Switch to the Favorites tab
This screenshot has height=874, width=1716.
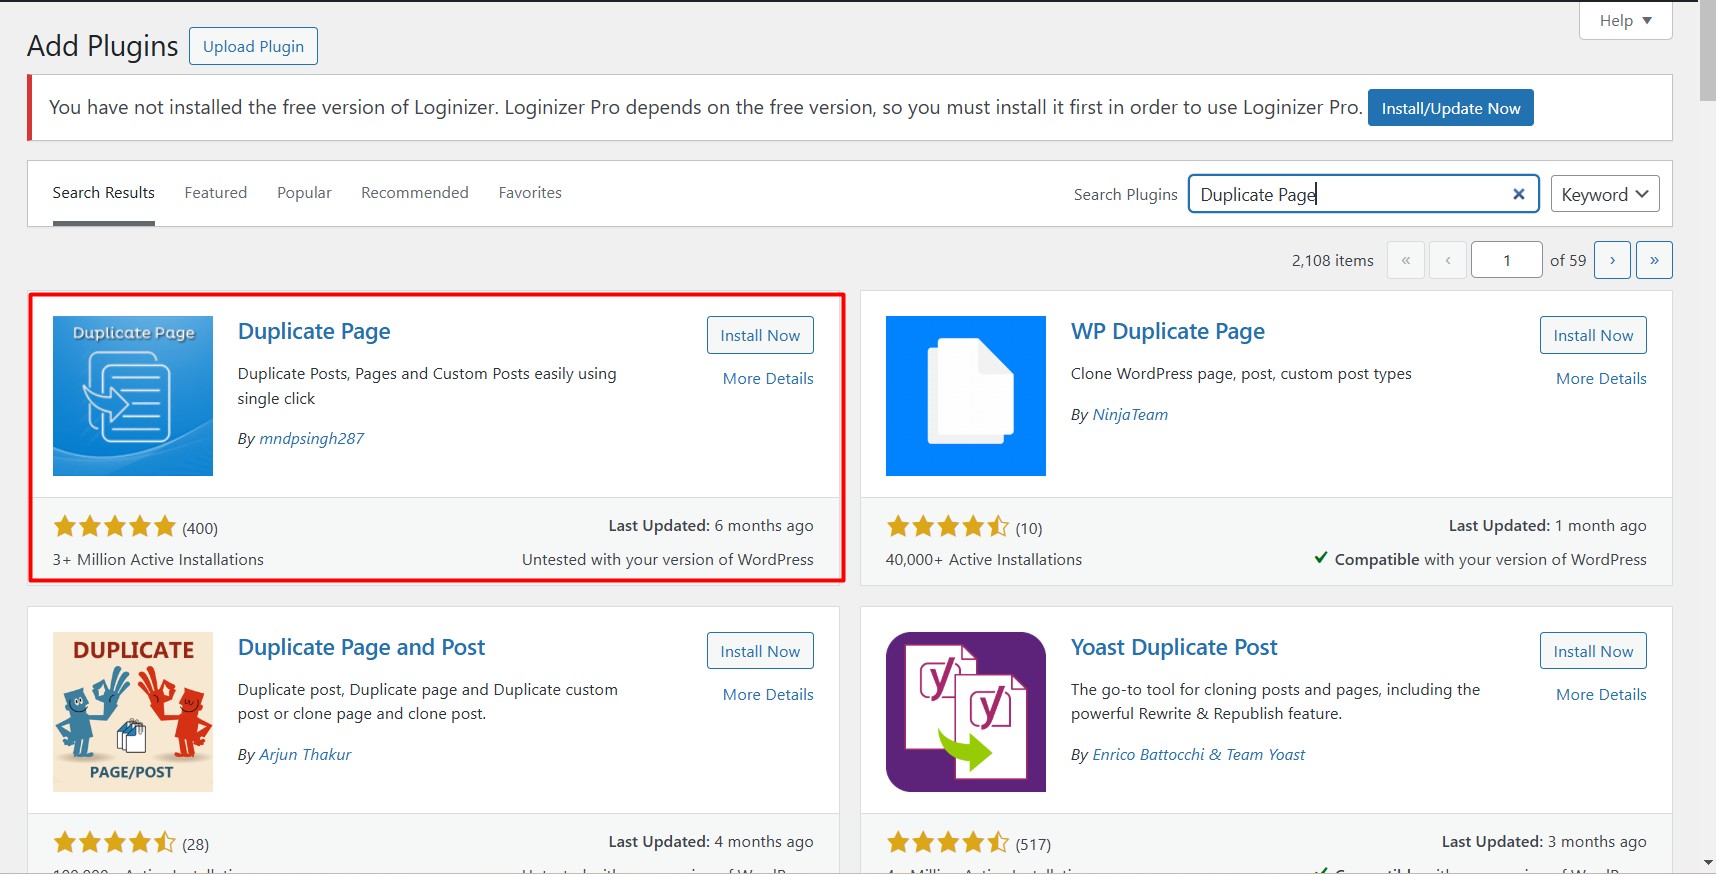[530, 193]
